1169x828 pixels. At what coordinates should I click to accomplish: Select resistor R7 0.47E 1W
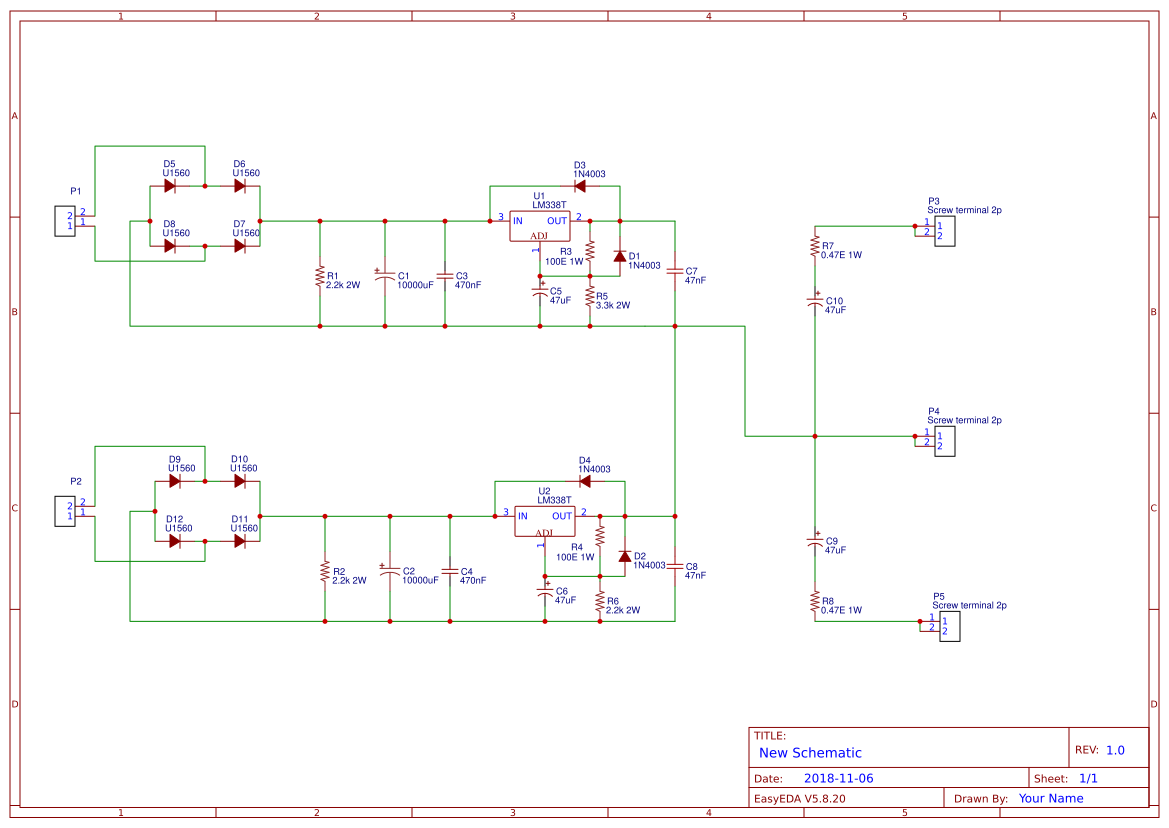click(x=815, y=248)
